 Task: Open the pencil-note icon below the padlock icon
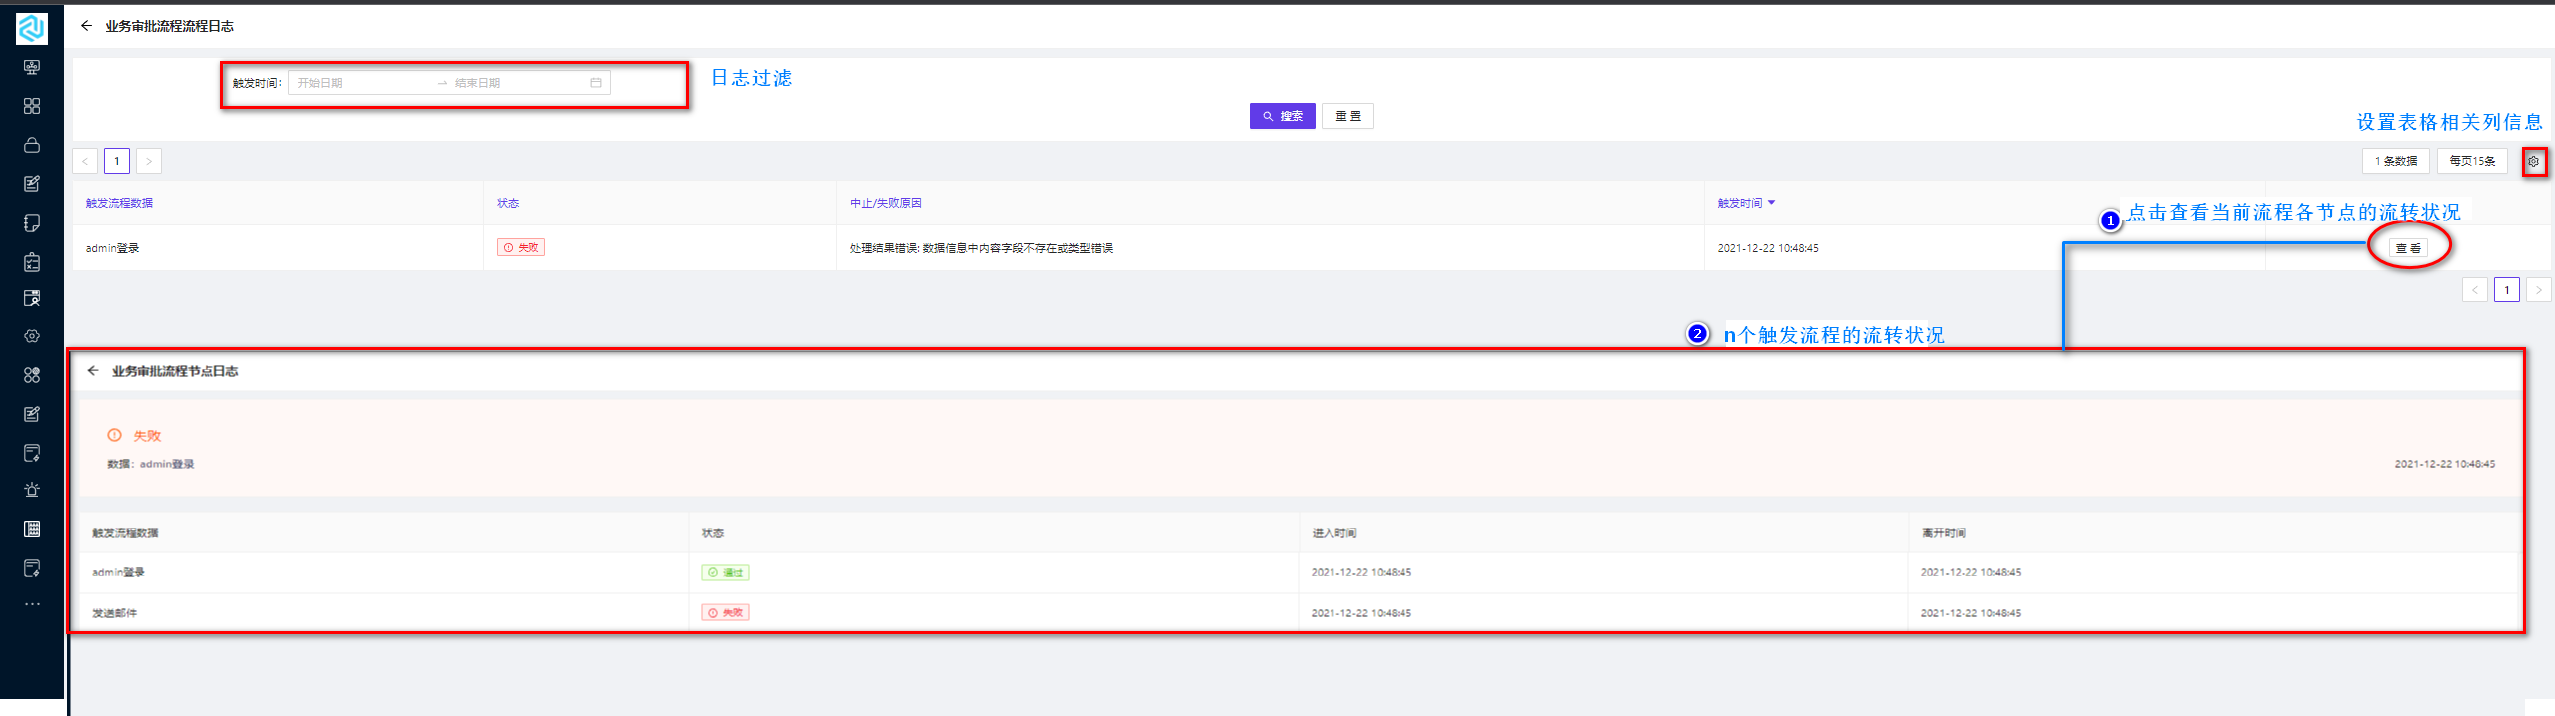(32, 184)
